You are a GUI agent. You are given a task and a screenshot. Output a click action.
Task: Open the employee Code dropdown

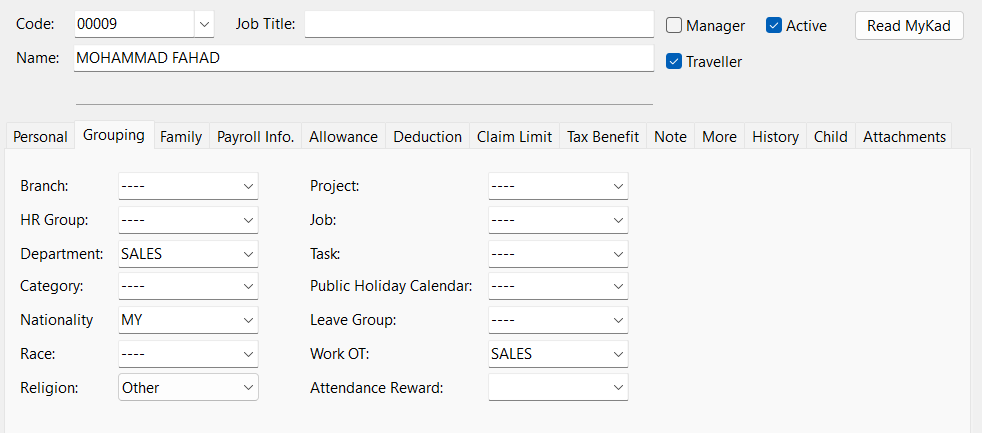click(204, 24)
